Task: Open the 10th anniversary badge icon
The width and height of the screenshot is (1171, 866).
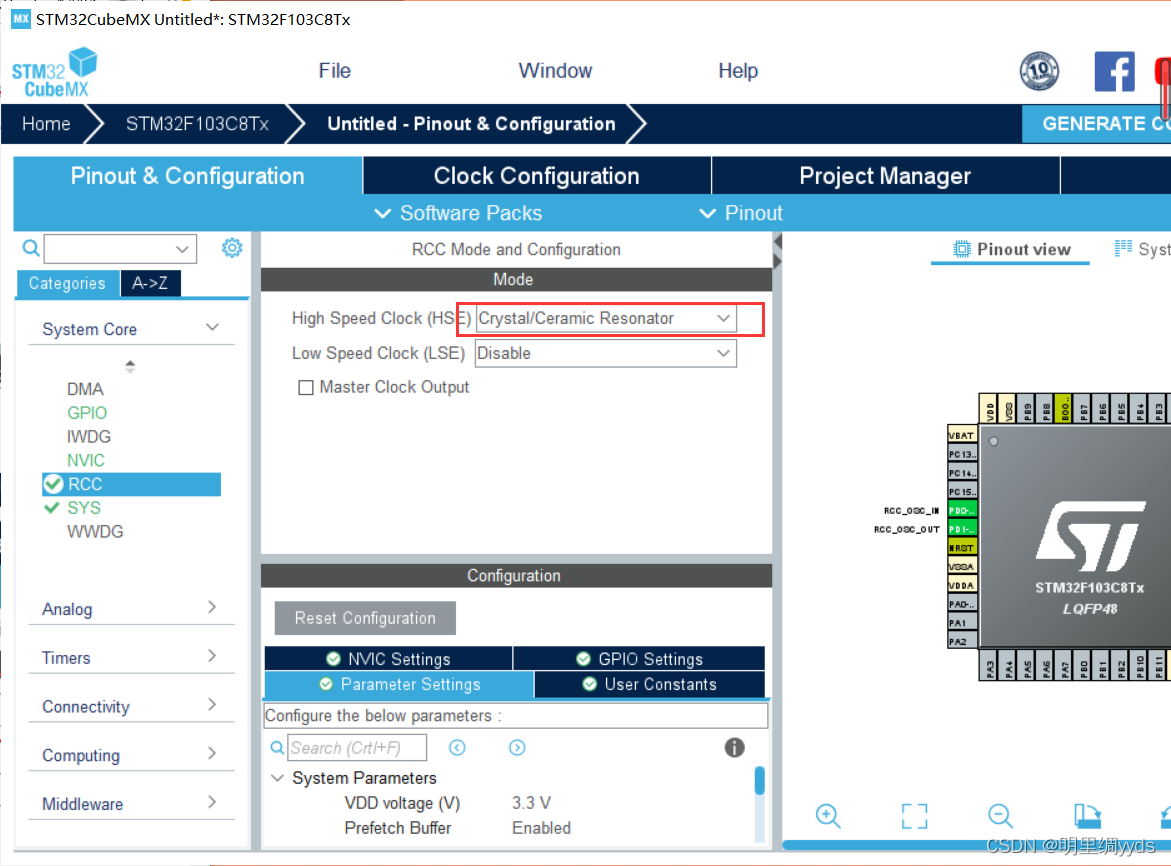Action: pyautogui.click(x=1039, y=71)
